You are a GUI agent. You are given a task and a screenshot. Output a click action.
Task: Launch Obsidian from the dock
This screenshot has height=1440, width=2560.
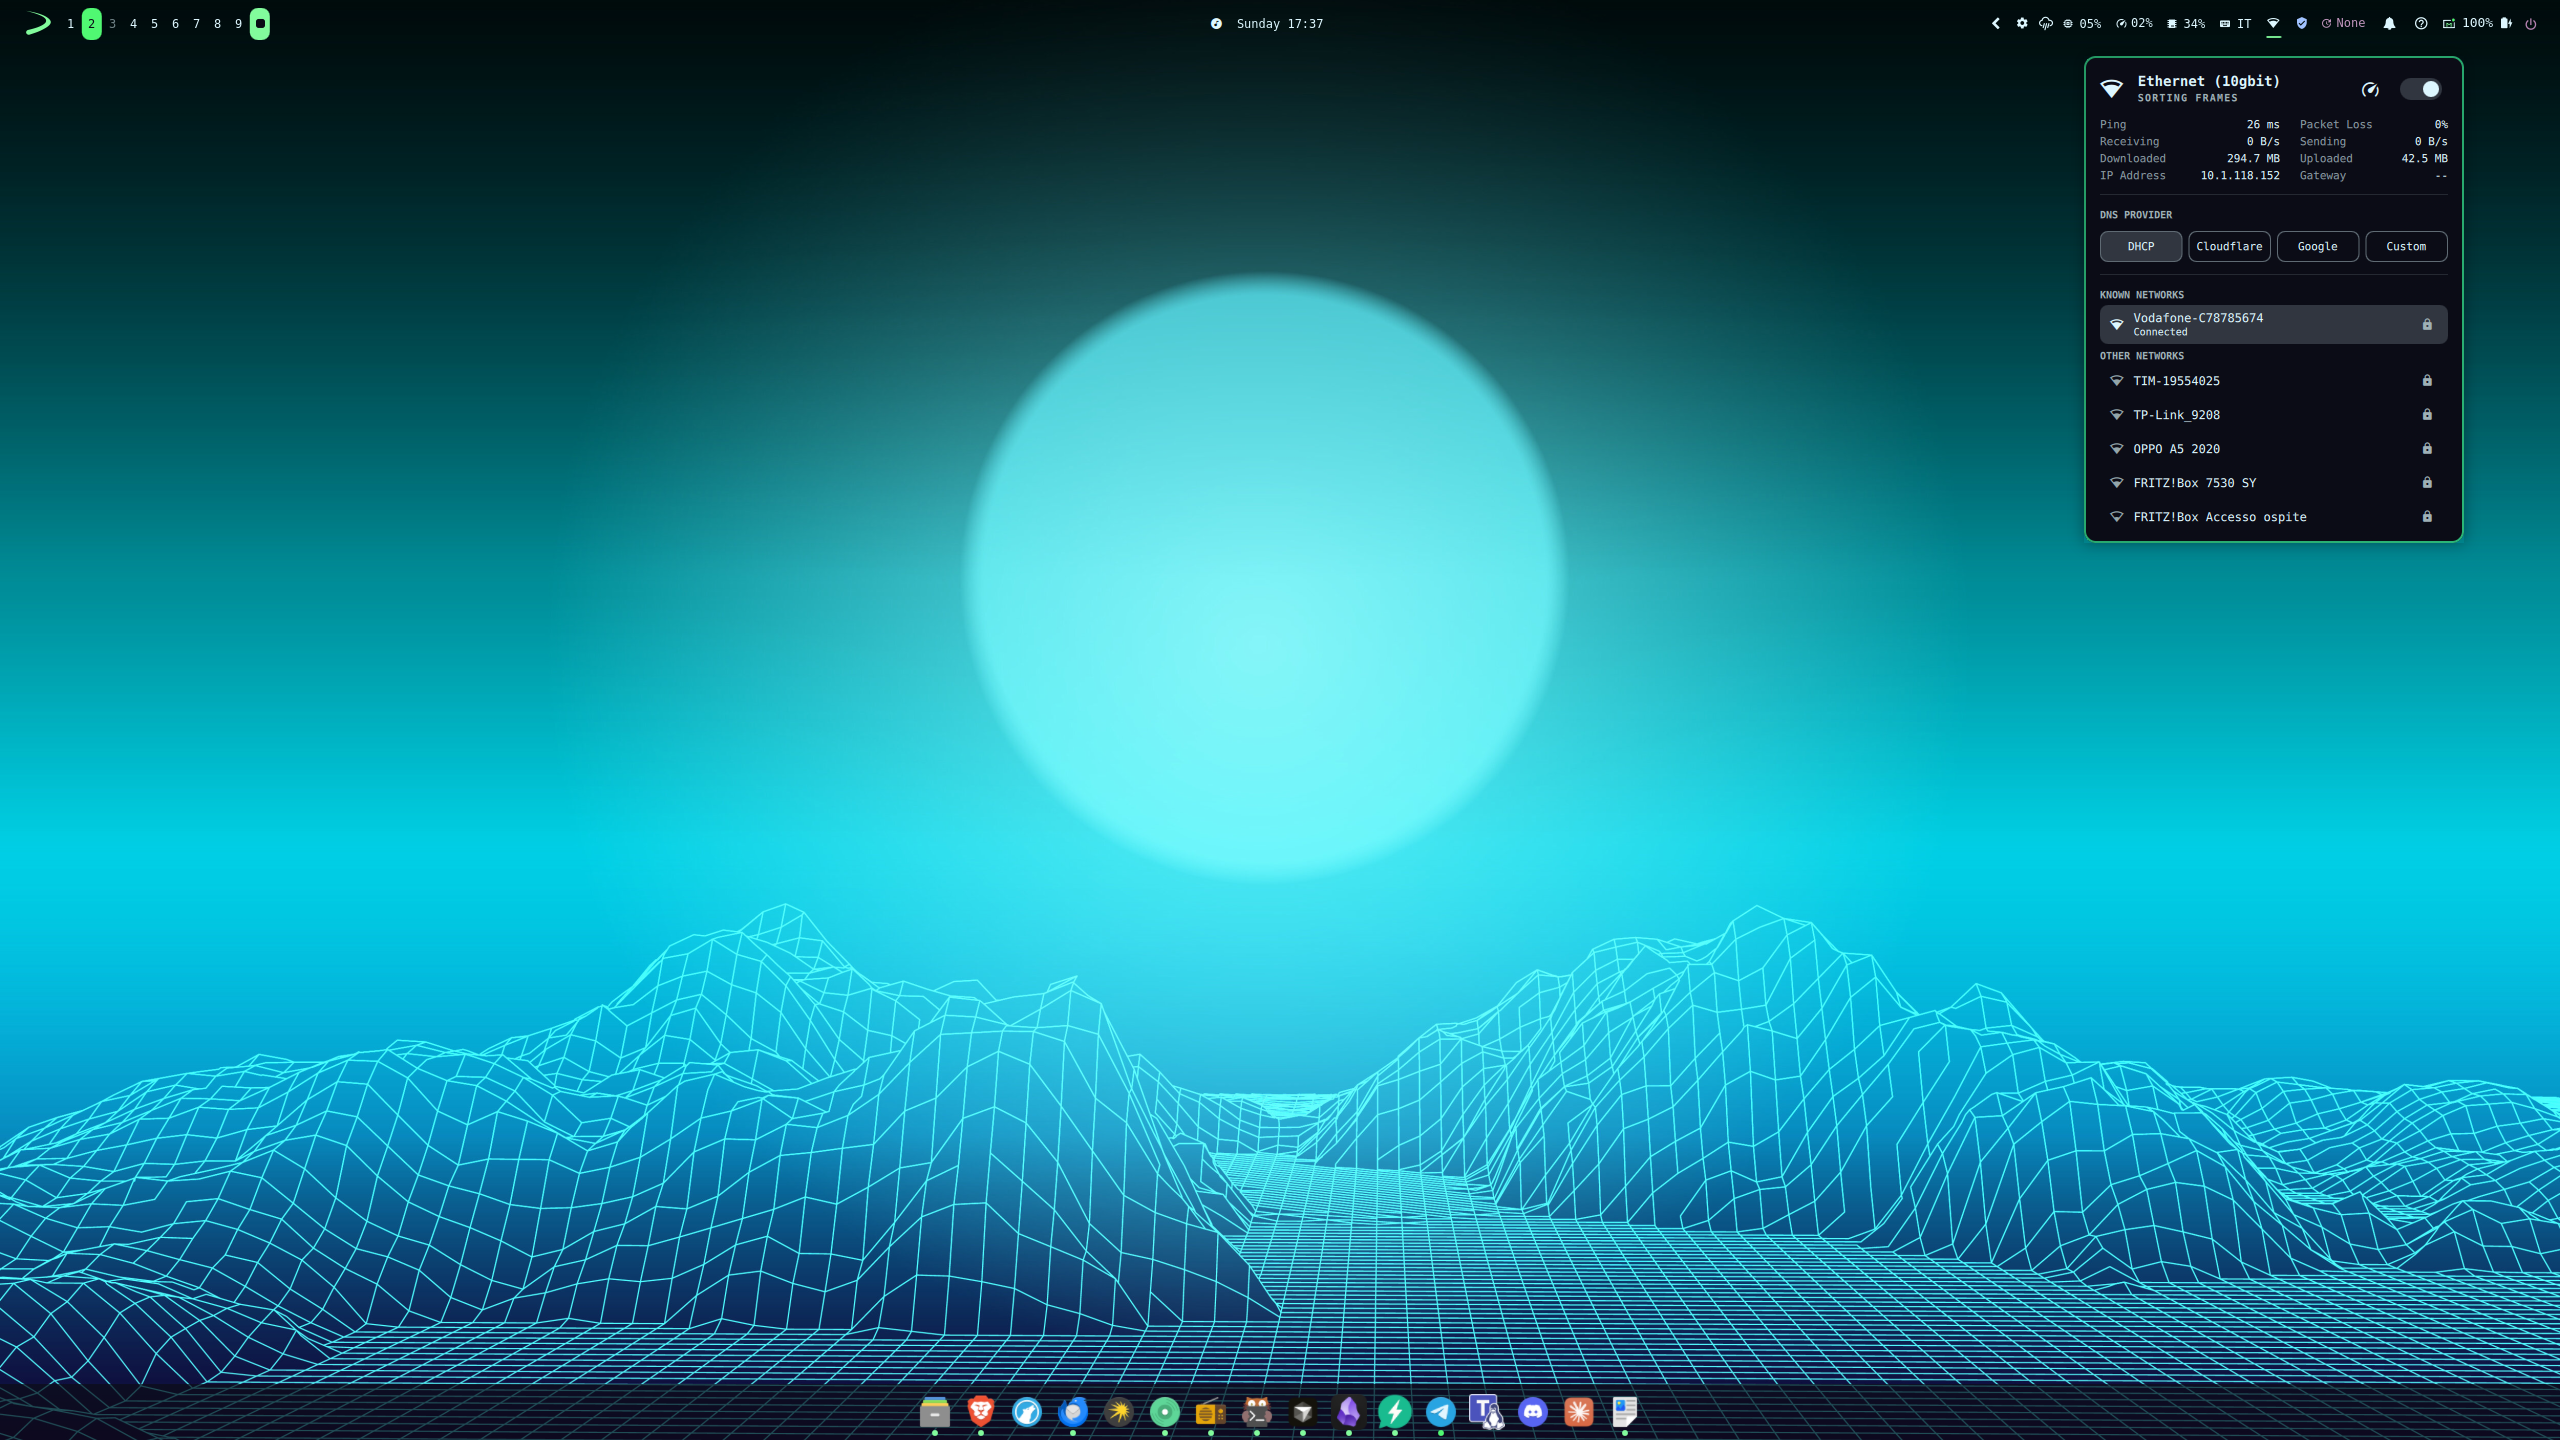[1349, 1412]
